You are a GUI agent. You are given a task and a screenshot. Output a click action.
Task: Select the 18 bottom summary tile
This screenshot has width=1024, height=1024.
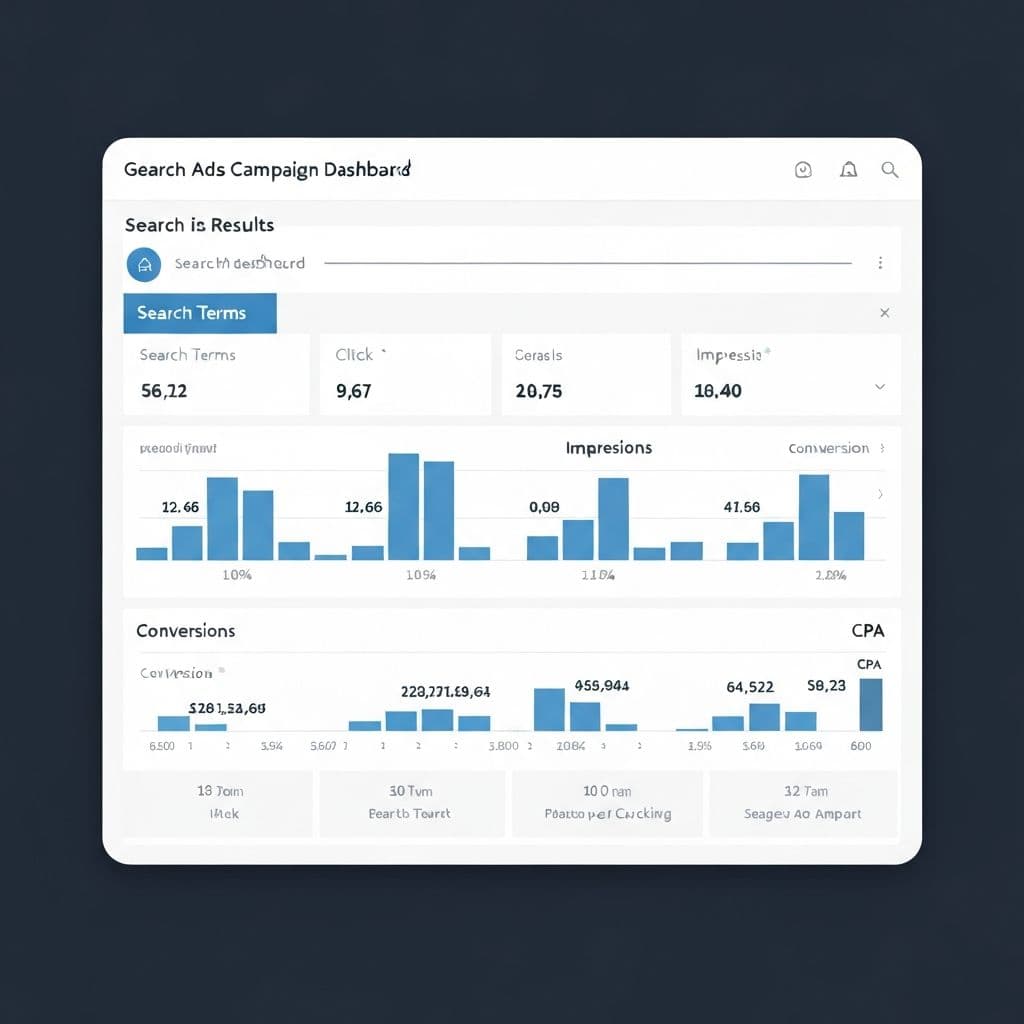point(218,802)
